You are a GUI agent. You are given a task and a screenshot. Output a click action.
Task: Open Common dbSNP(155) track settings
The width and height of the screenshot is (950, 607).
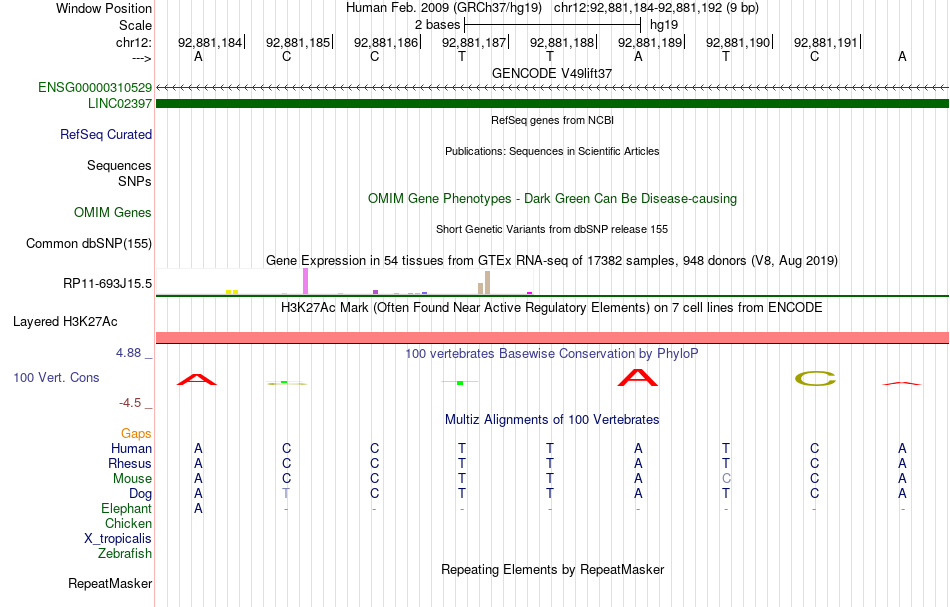[89, 244]
